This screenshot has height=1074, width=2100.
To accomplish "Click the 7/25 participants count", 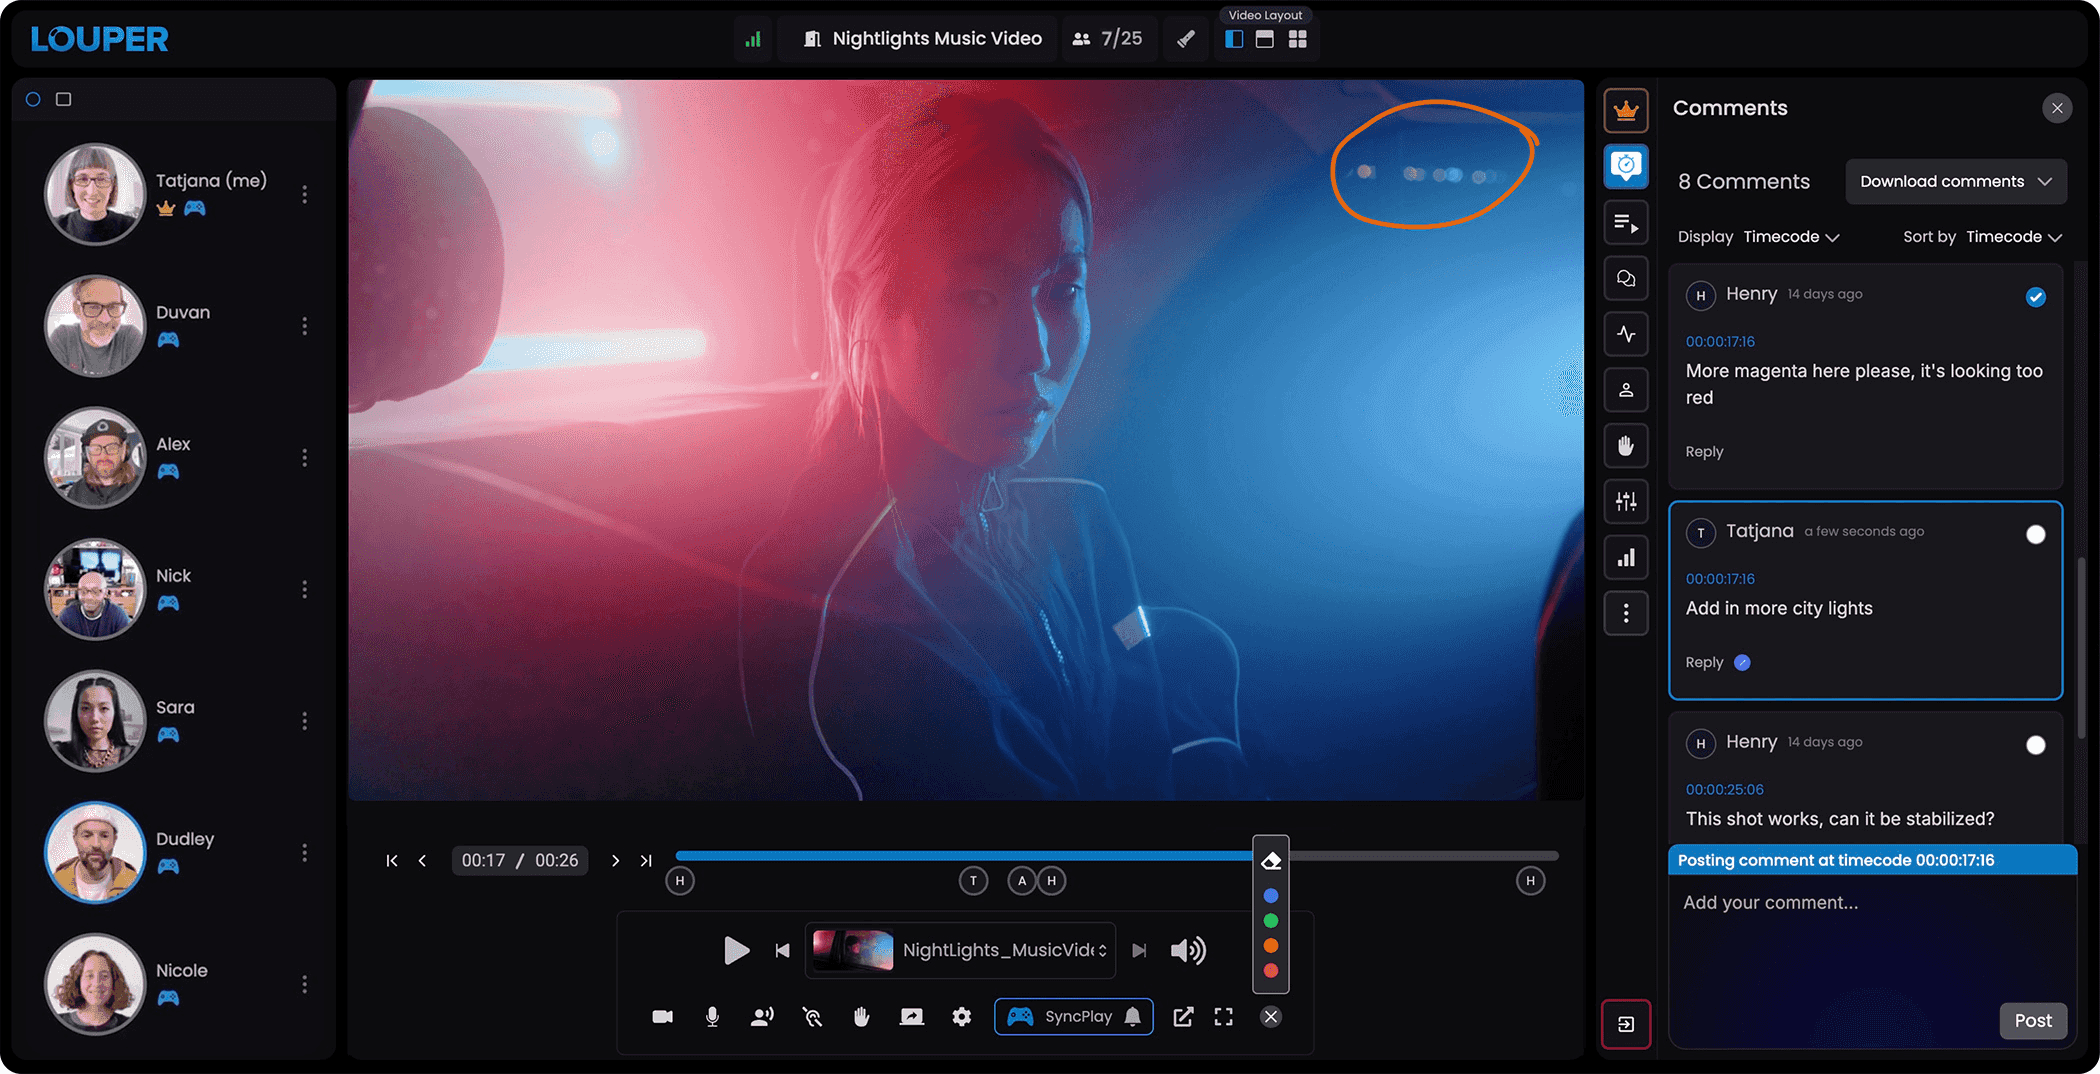I will click(1108, 39).
